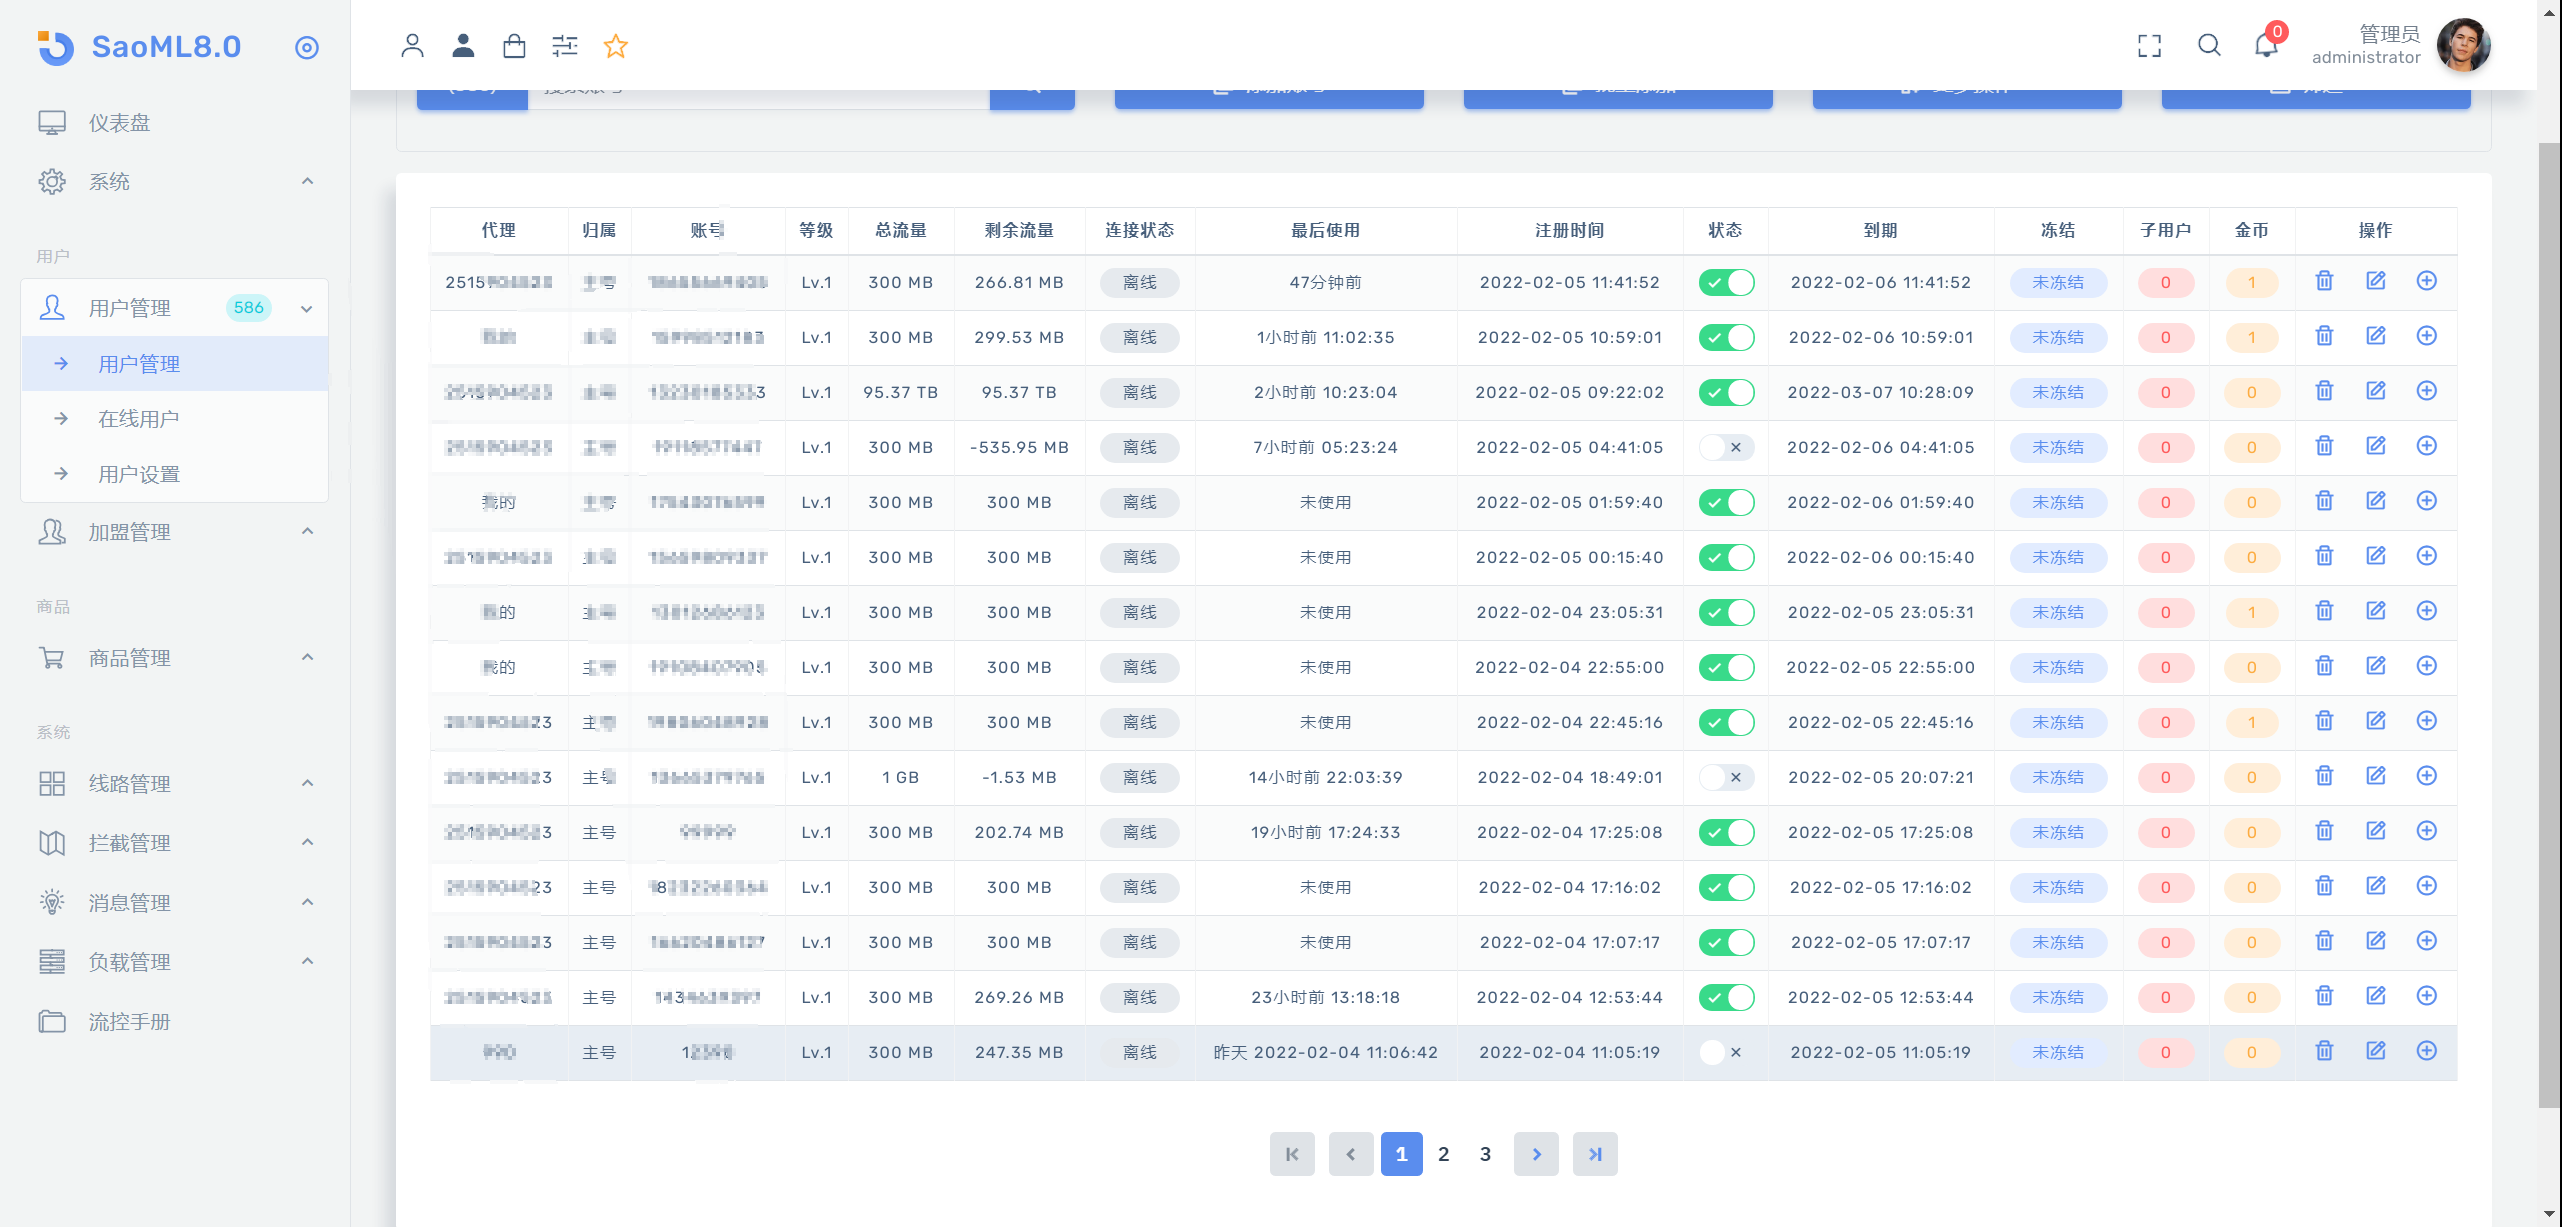2562x1227 pixels.
Task: Click plus icon on the 95.37 TB user row
Action: [2426, 391]
